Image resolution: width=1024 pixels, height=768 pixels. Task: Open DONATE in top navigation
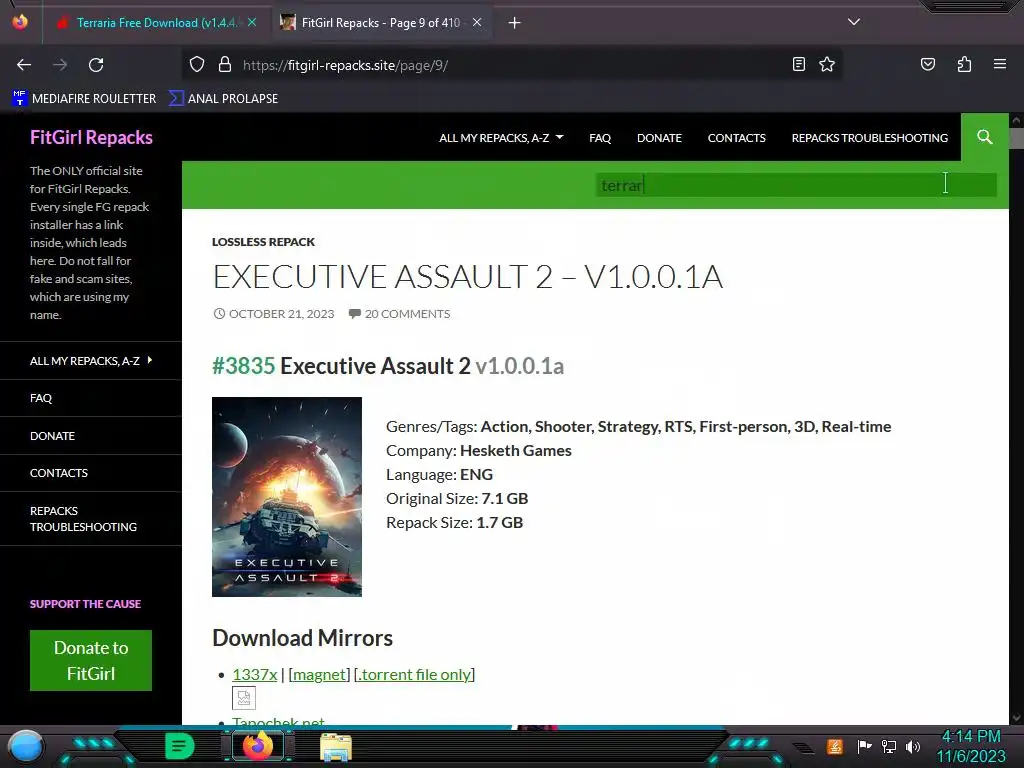click(x=659, y=138)
